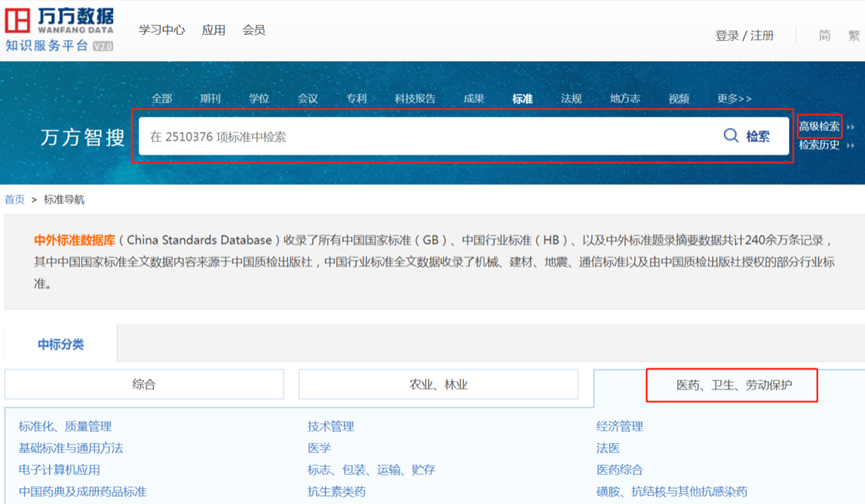This screenshot has height=504, width=865.
Task: Open the 会员 menu item
Action: click(254, 30)
